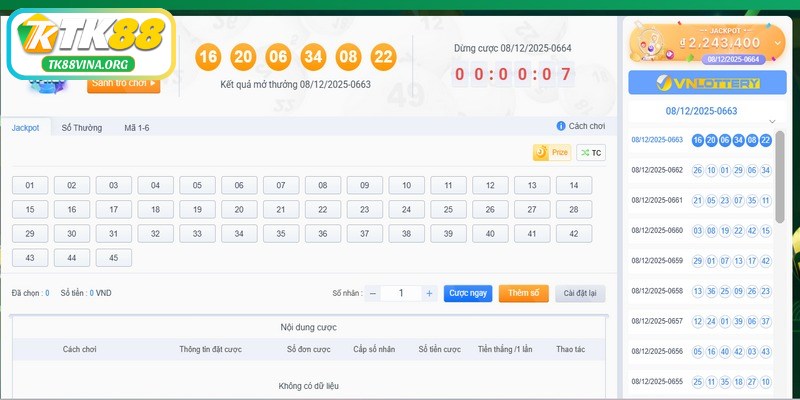Open the Mã 1-6 tab
This screenshot has height=400, width=800.
click(137, 128)
